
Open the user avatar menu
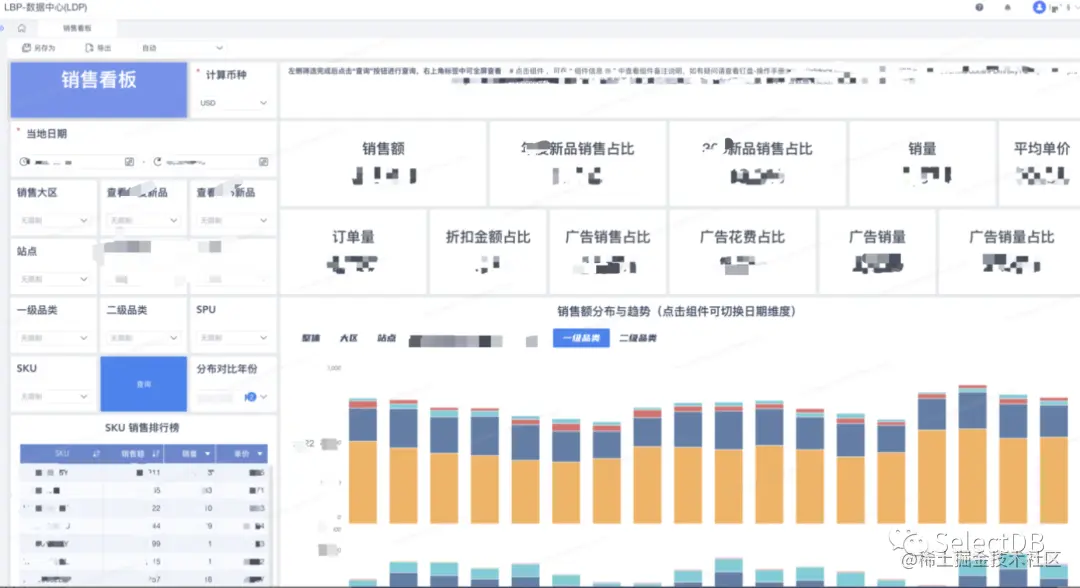tap(1039, 8)
